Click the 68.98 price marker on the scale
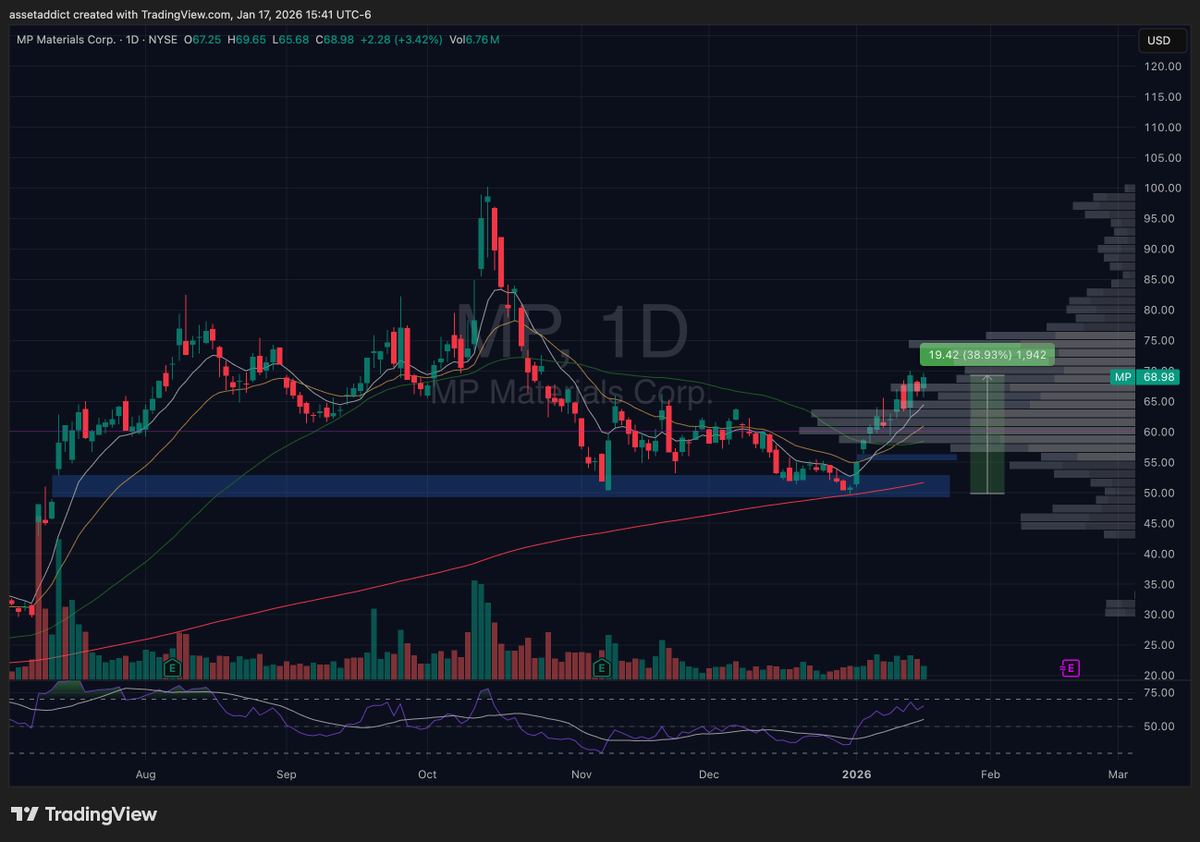This screenshot has height=842, width=1200. [x=1158, y=377]
